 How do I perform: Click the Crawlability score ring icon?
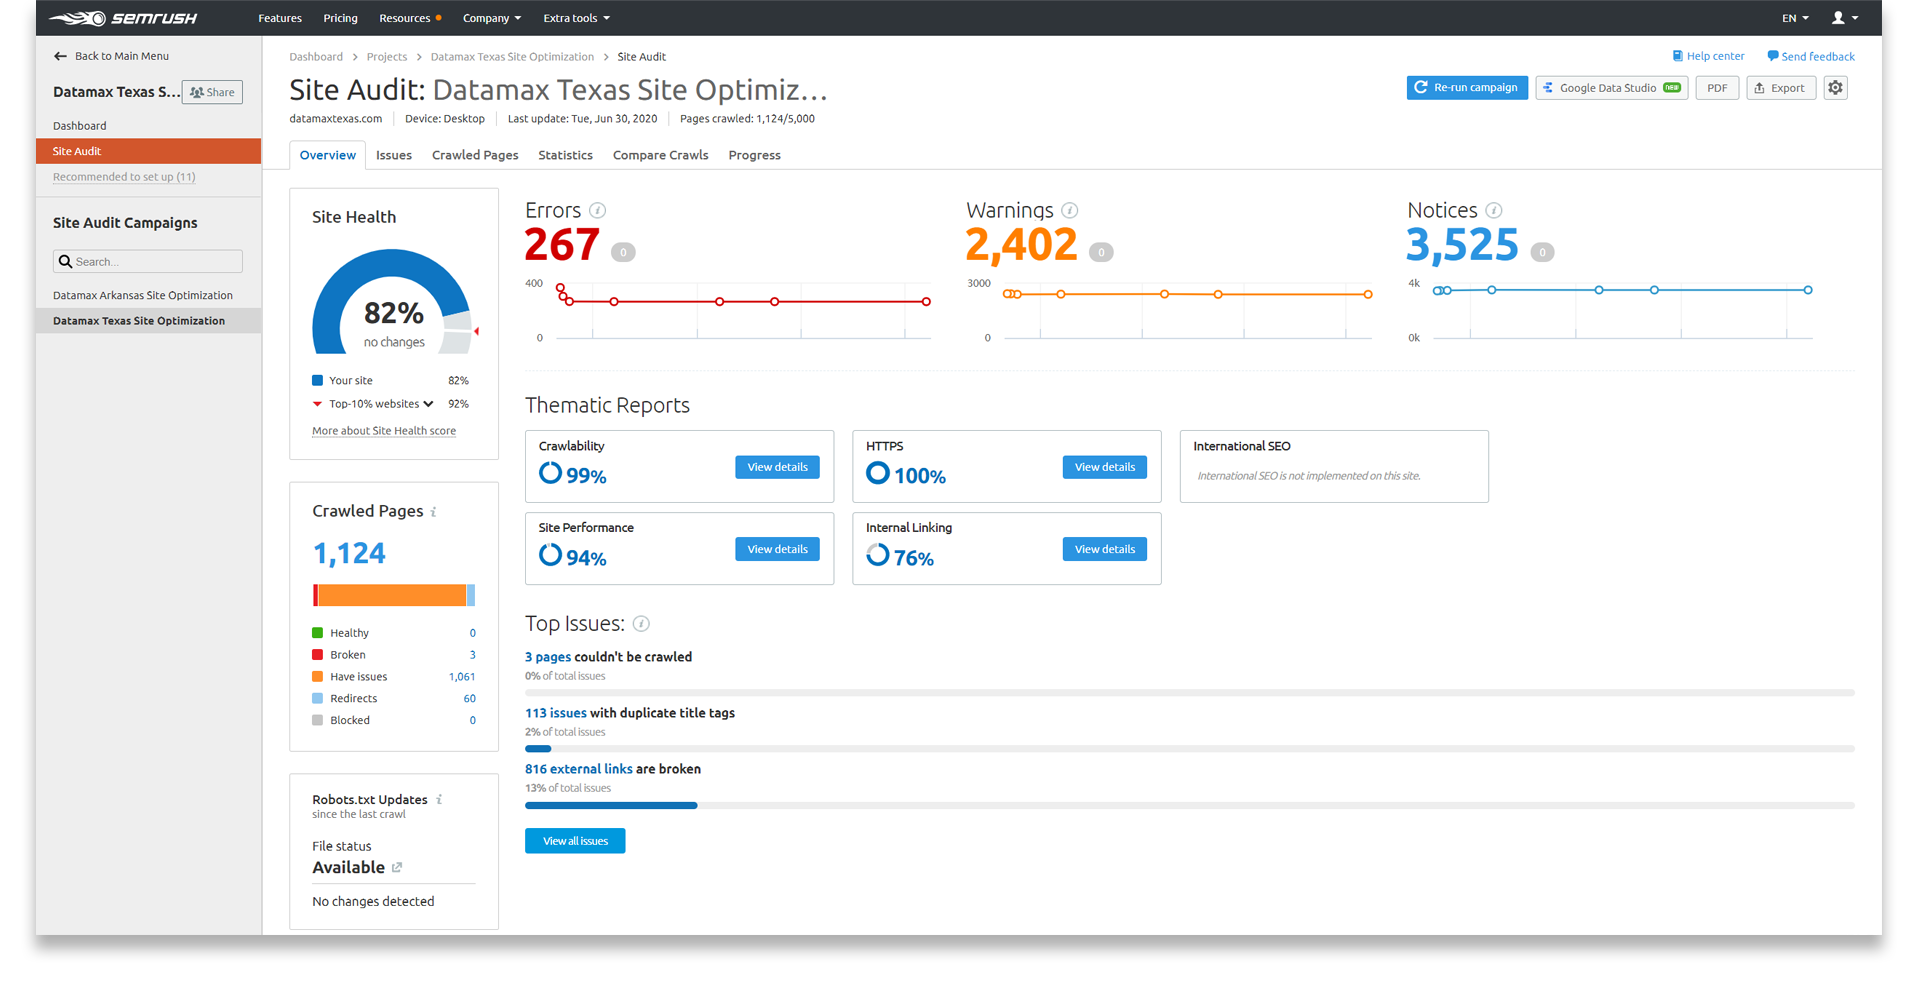pos(550,473)
